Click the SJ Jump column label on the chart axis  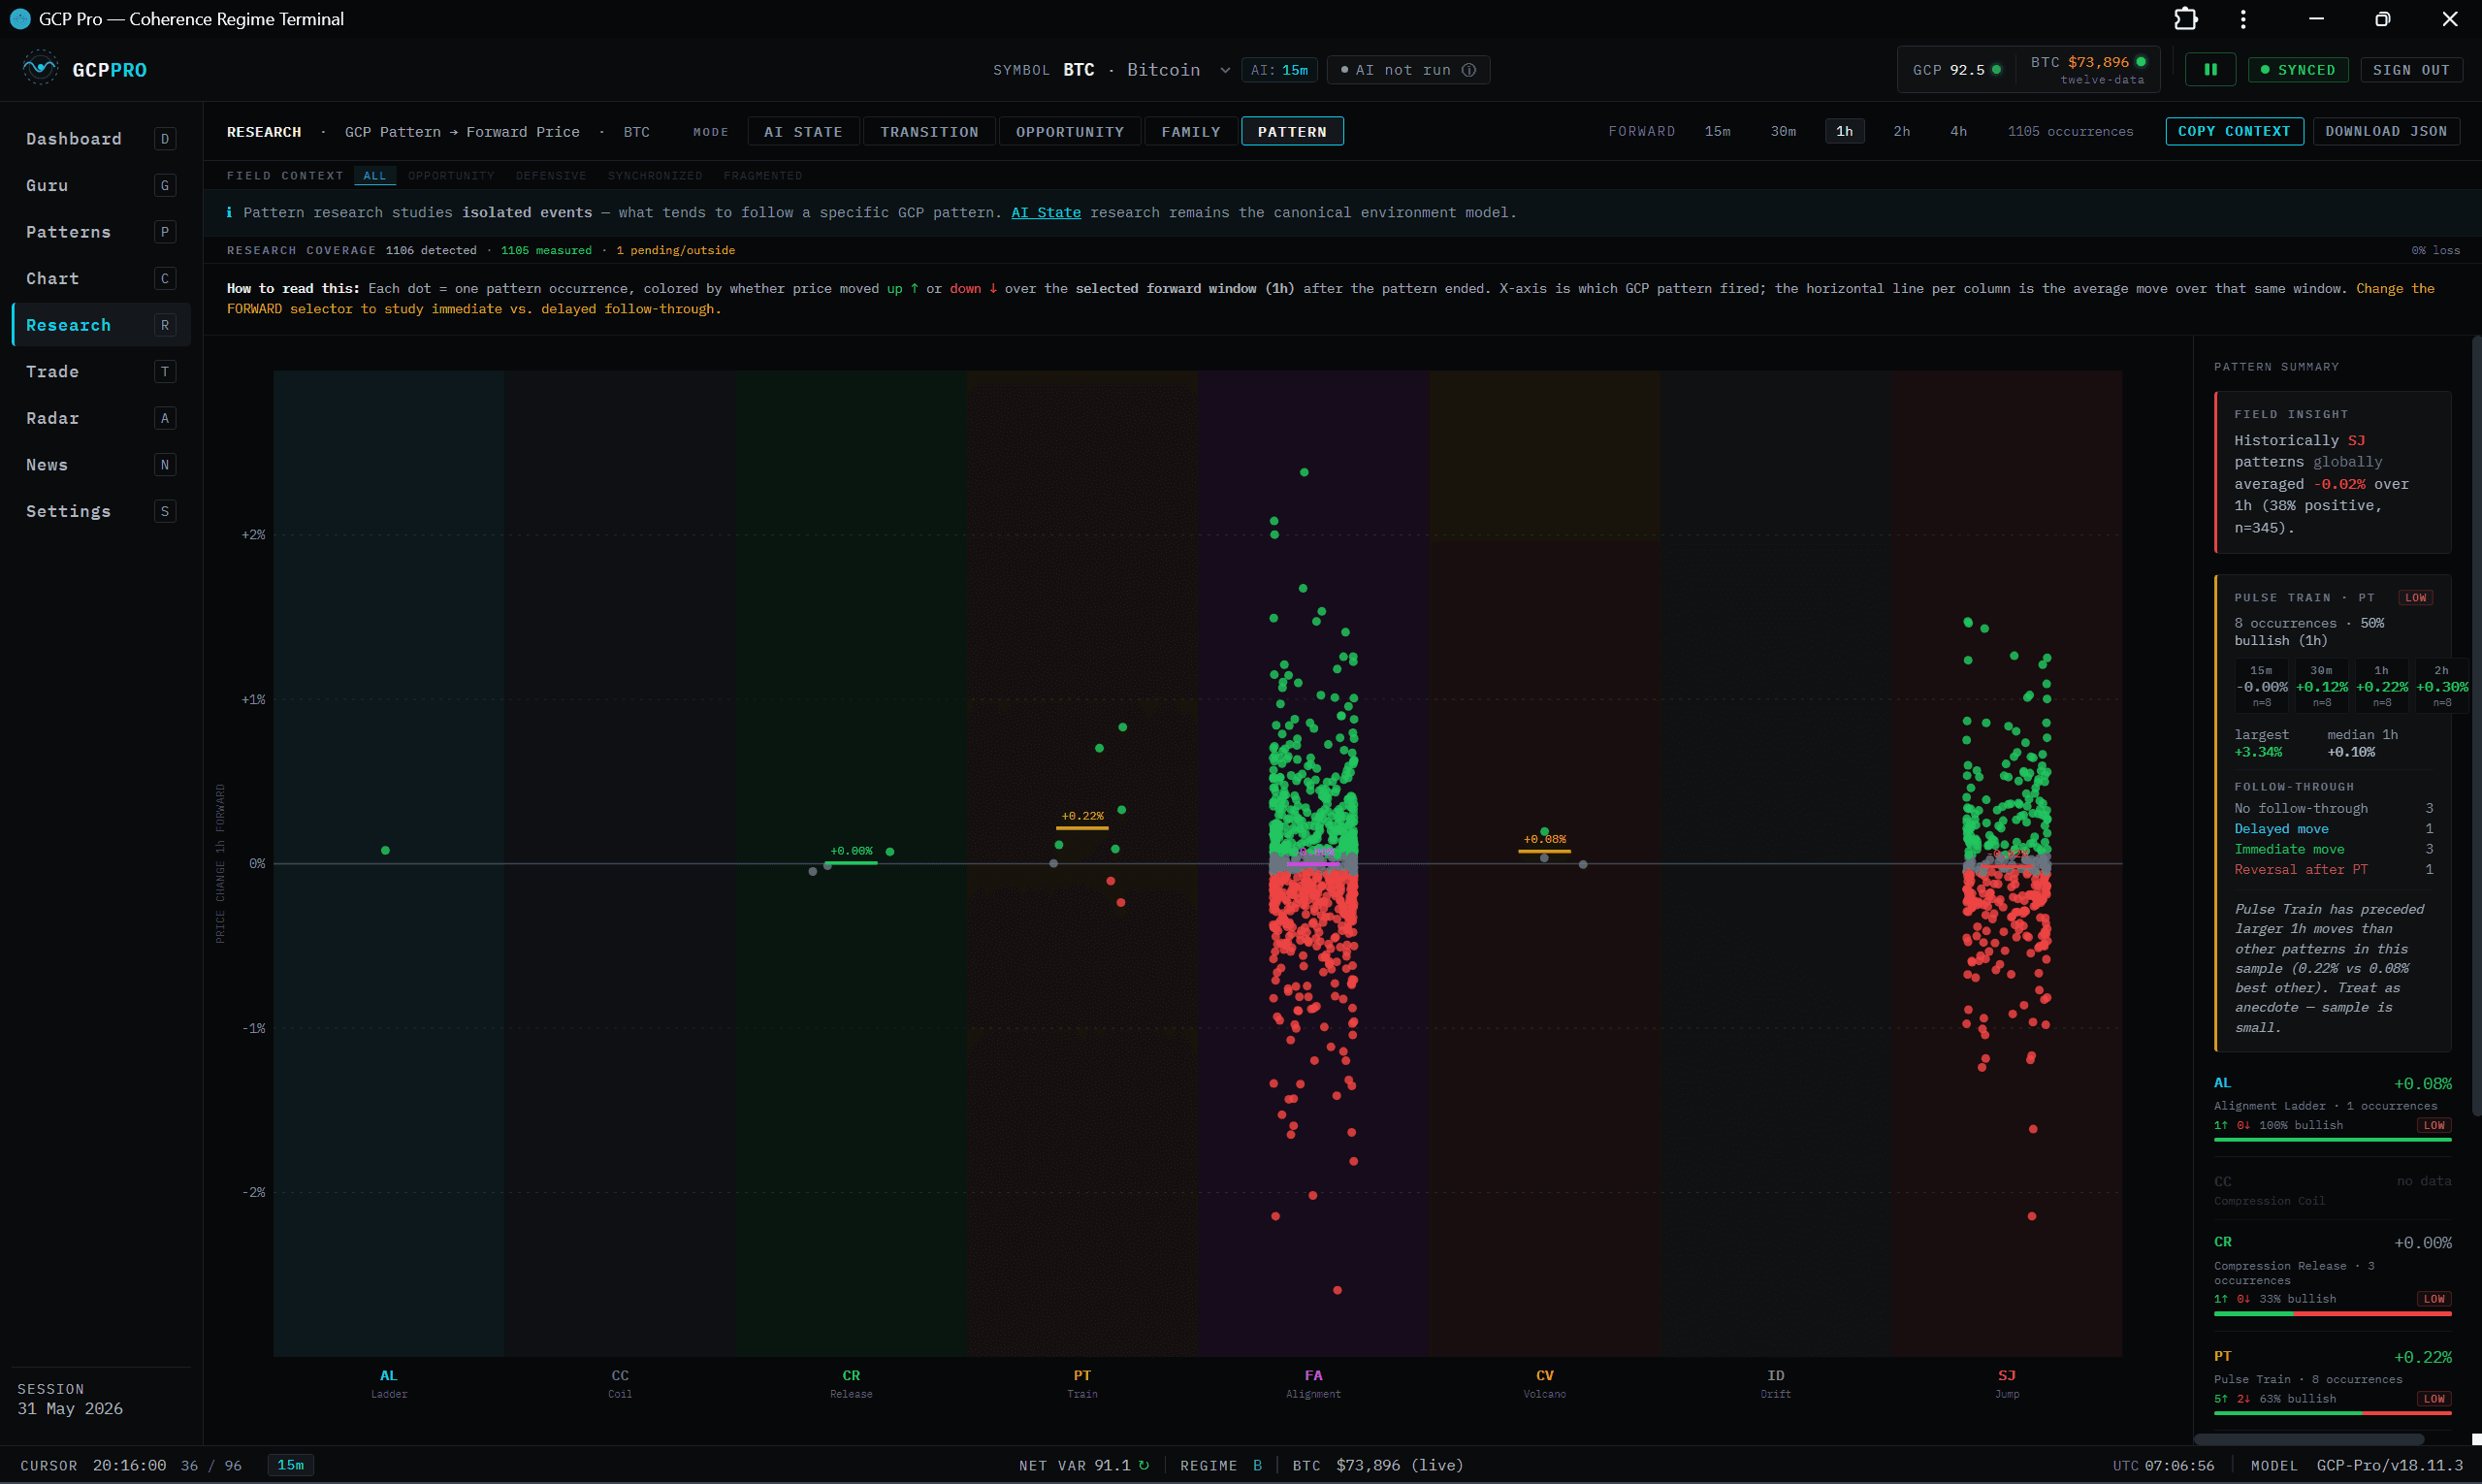[2006, 1383]
